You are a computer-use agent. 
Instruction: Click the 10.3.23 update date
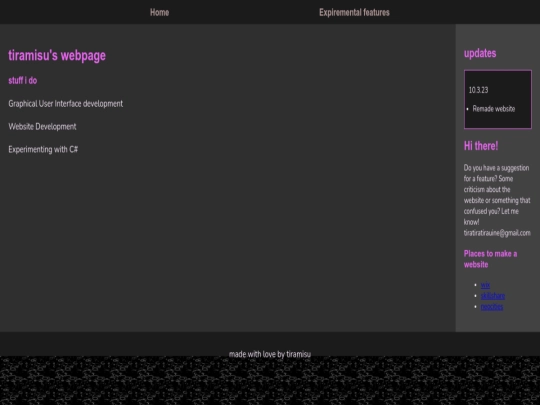pyautogui.click(x=478, y=90)
